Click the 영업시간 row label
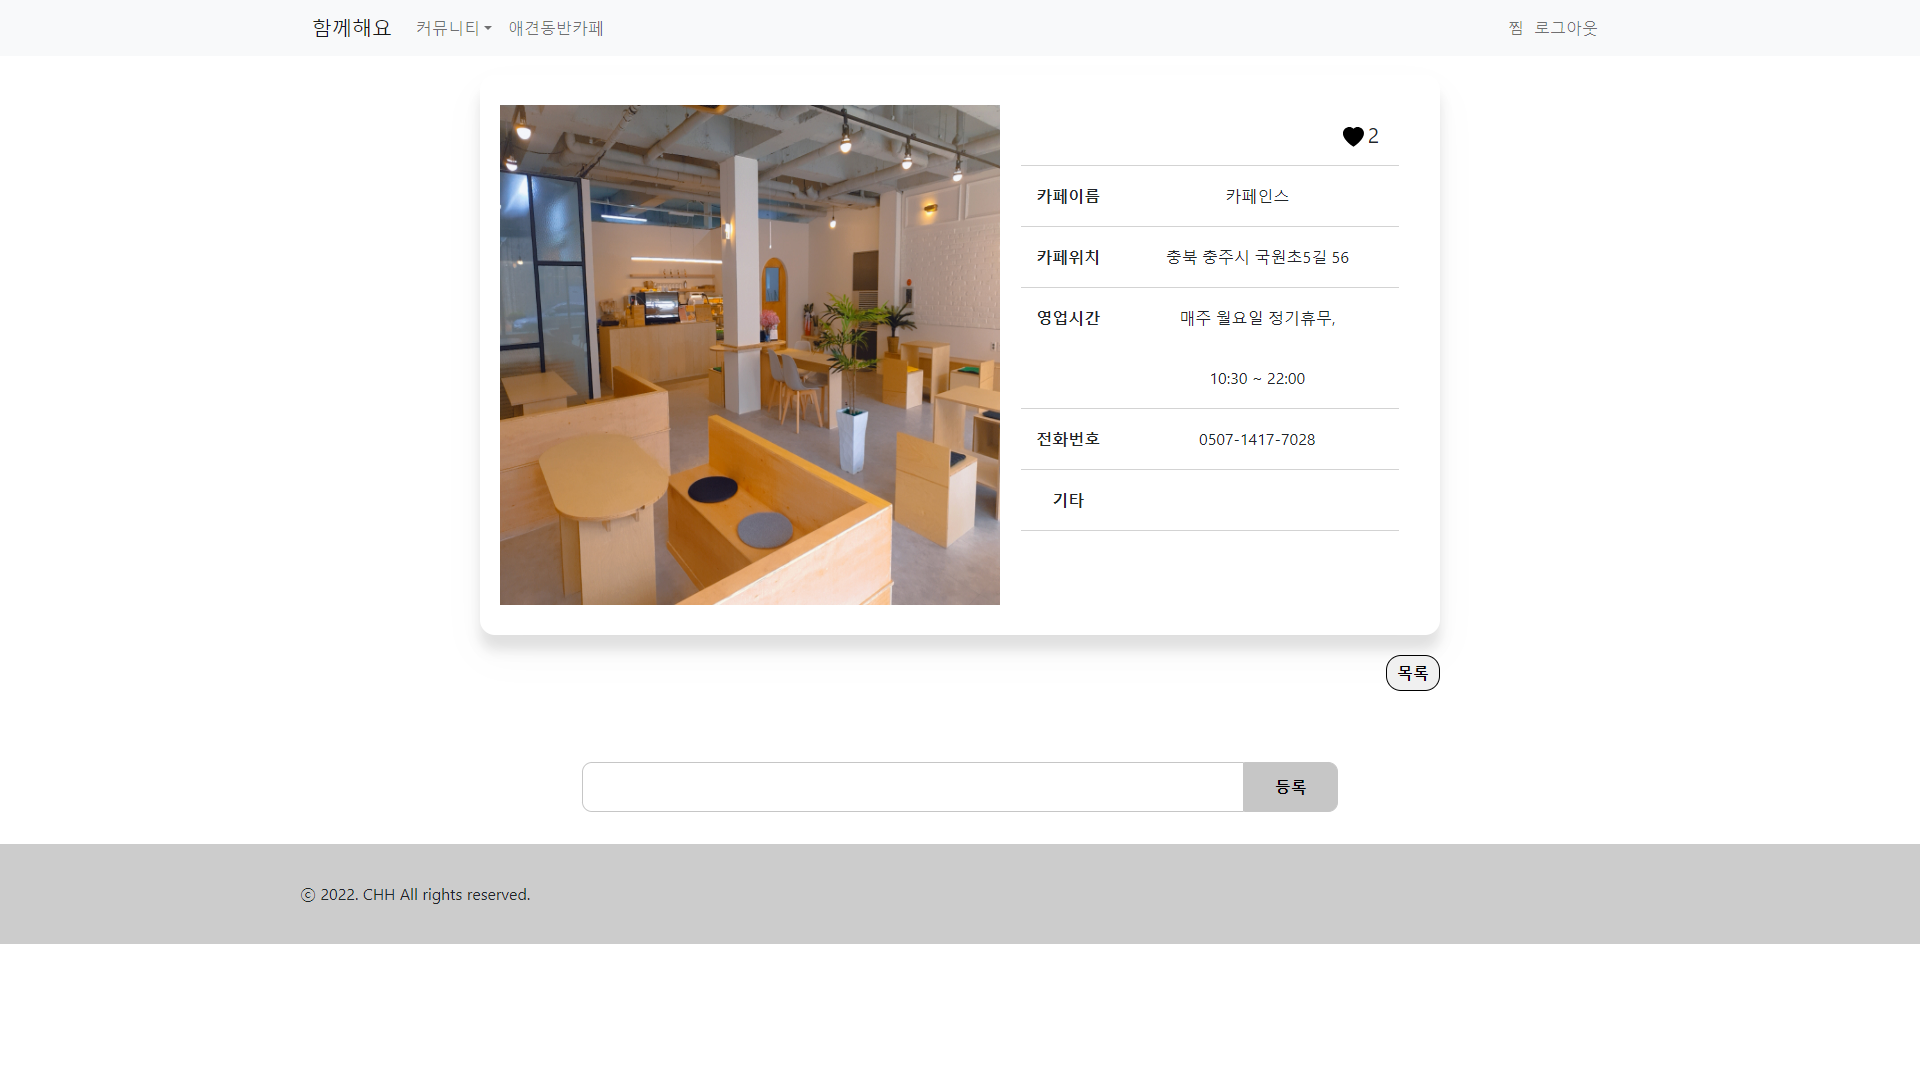 1067,318
